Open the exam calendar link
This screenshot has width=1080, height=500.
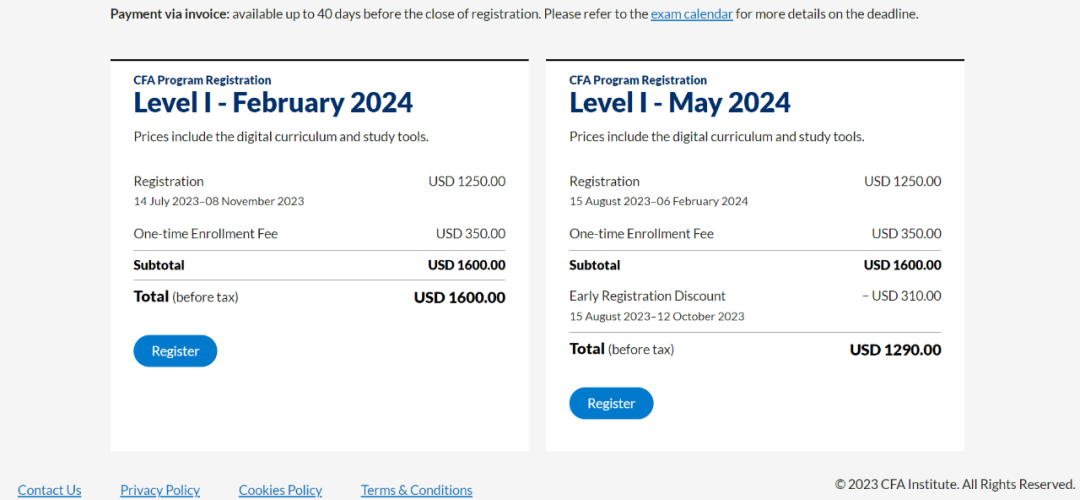(691, 14)
